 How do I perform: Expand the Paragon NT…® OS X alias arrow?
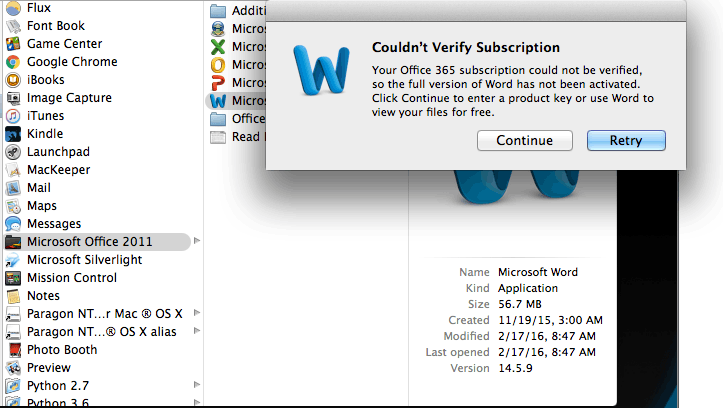click(x=197, y=331)
